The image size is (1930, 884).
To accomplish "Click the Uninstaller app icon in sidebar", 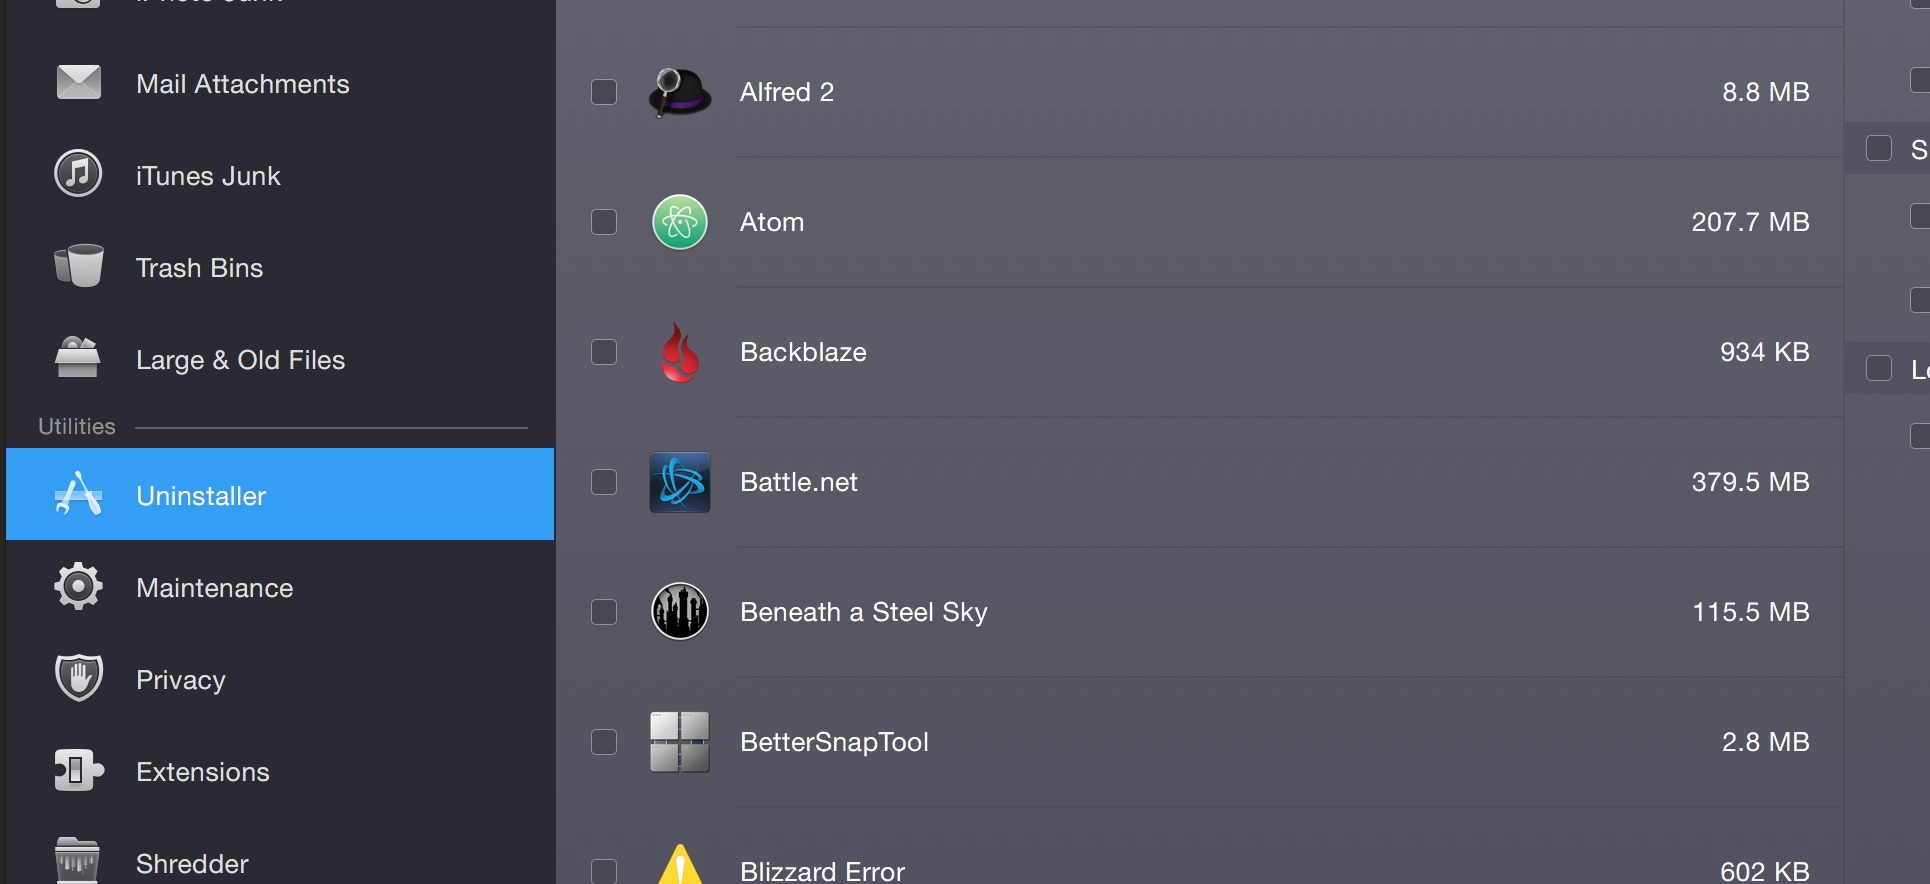I will [78, 494].
